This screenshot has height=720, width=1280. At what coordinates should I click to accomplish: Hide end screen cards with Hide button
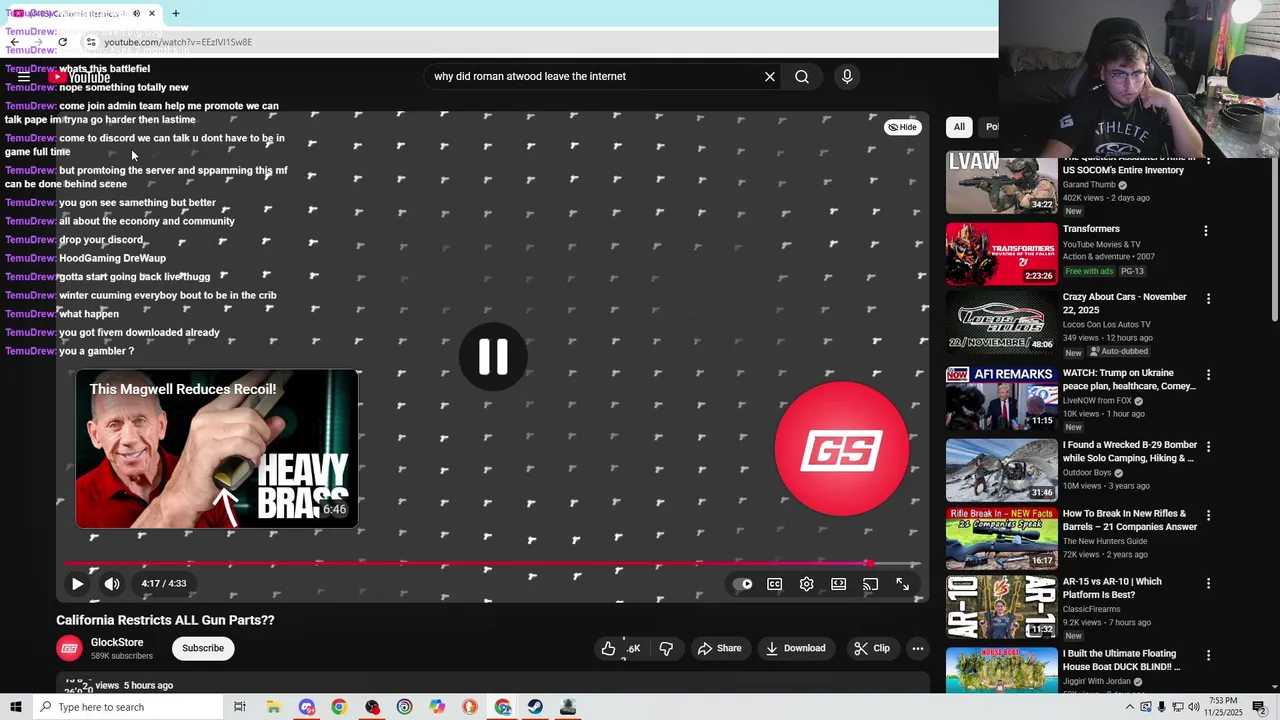pos(902,127)
